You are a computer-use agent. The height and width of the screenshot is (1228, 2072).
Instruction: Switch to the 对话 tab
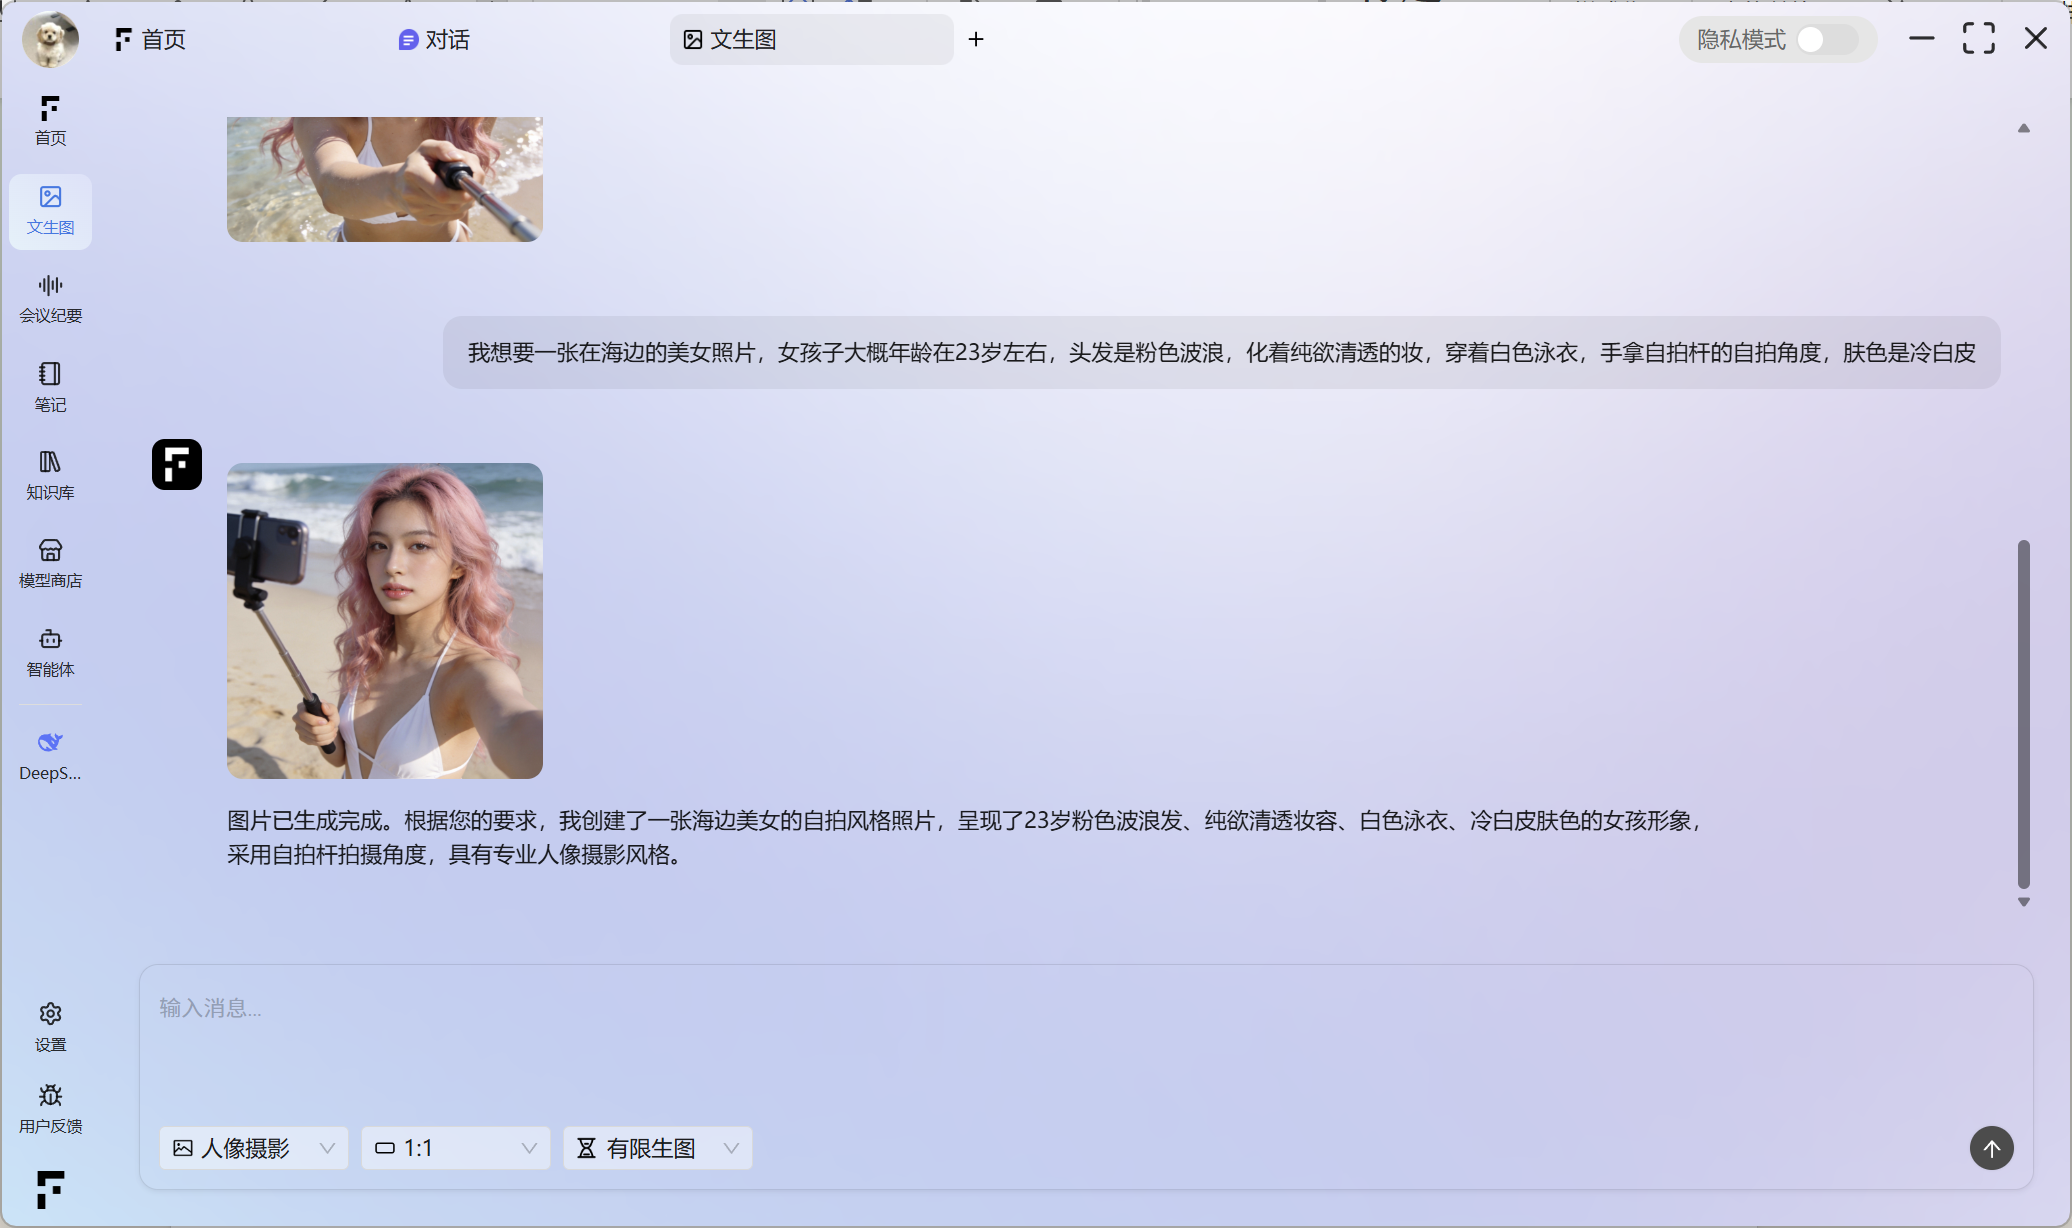[x=434, y=40]
